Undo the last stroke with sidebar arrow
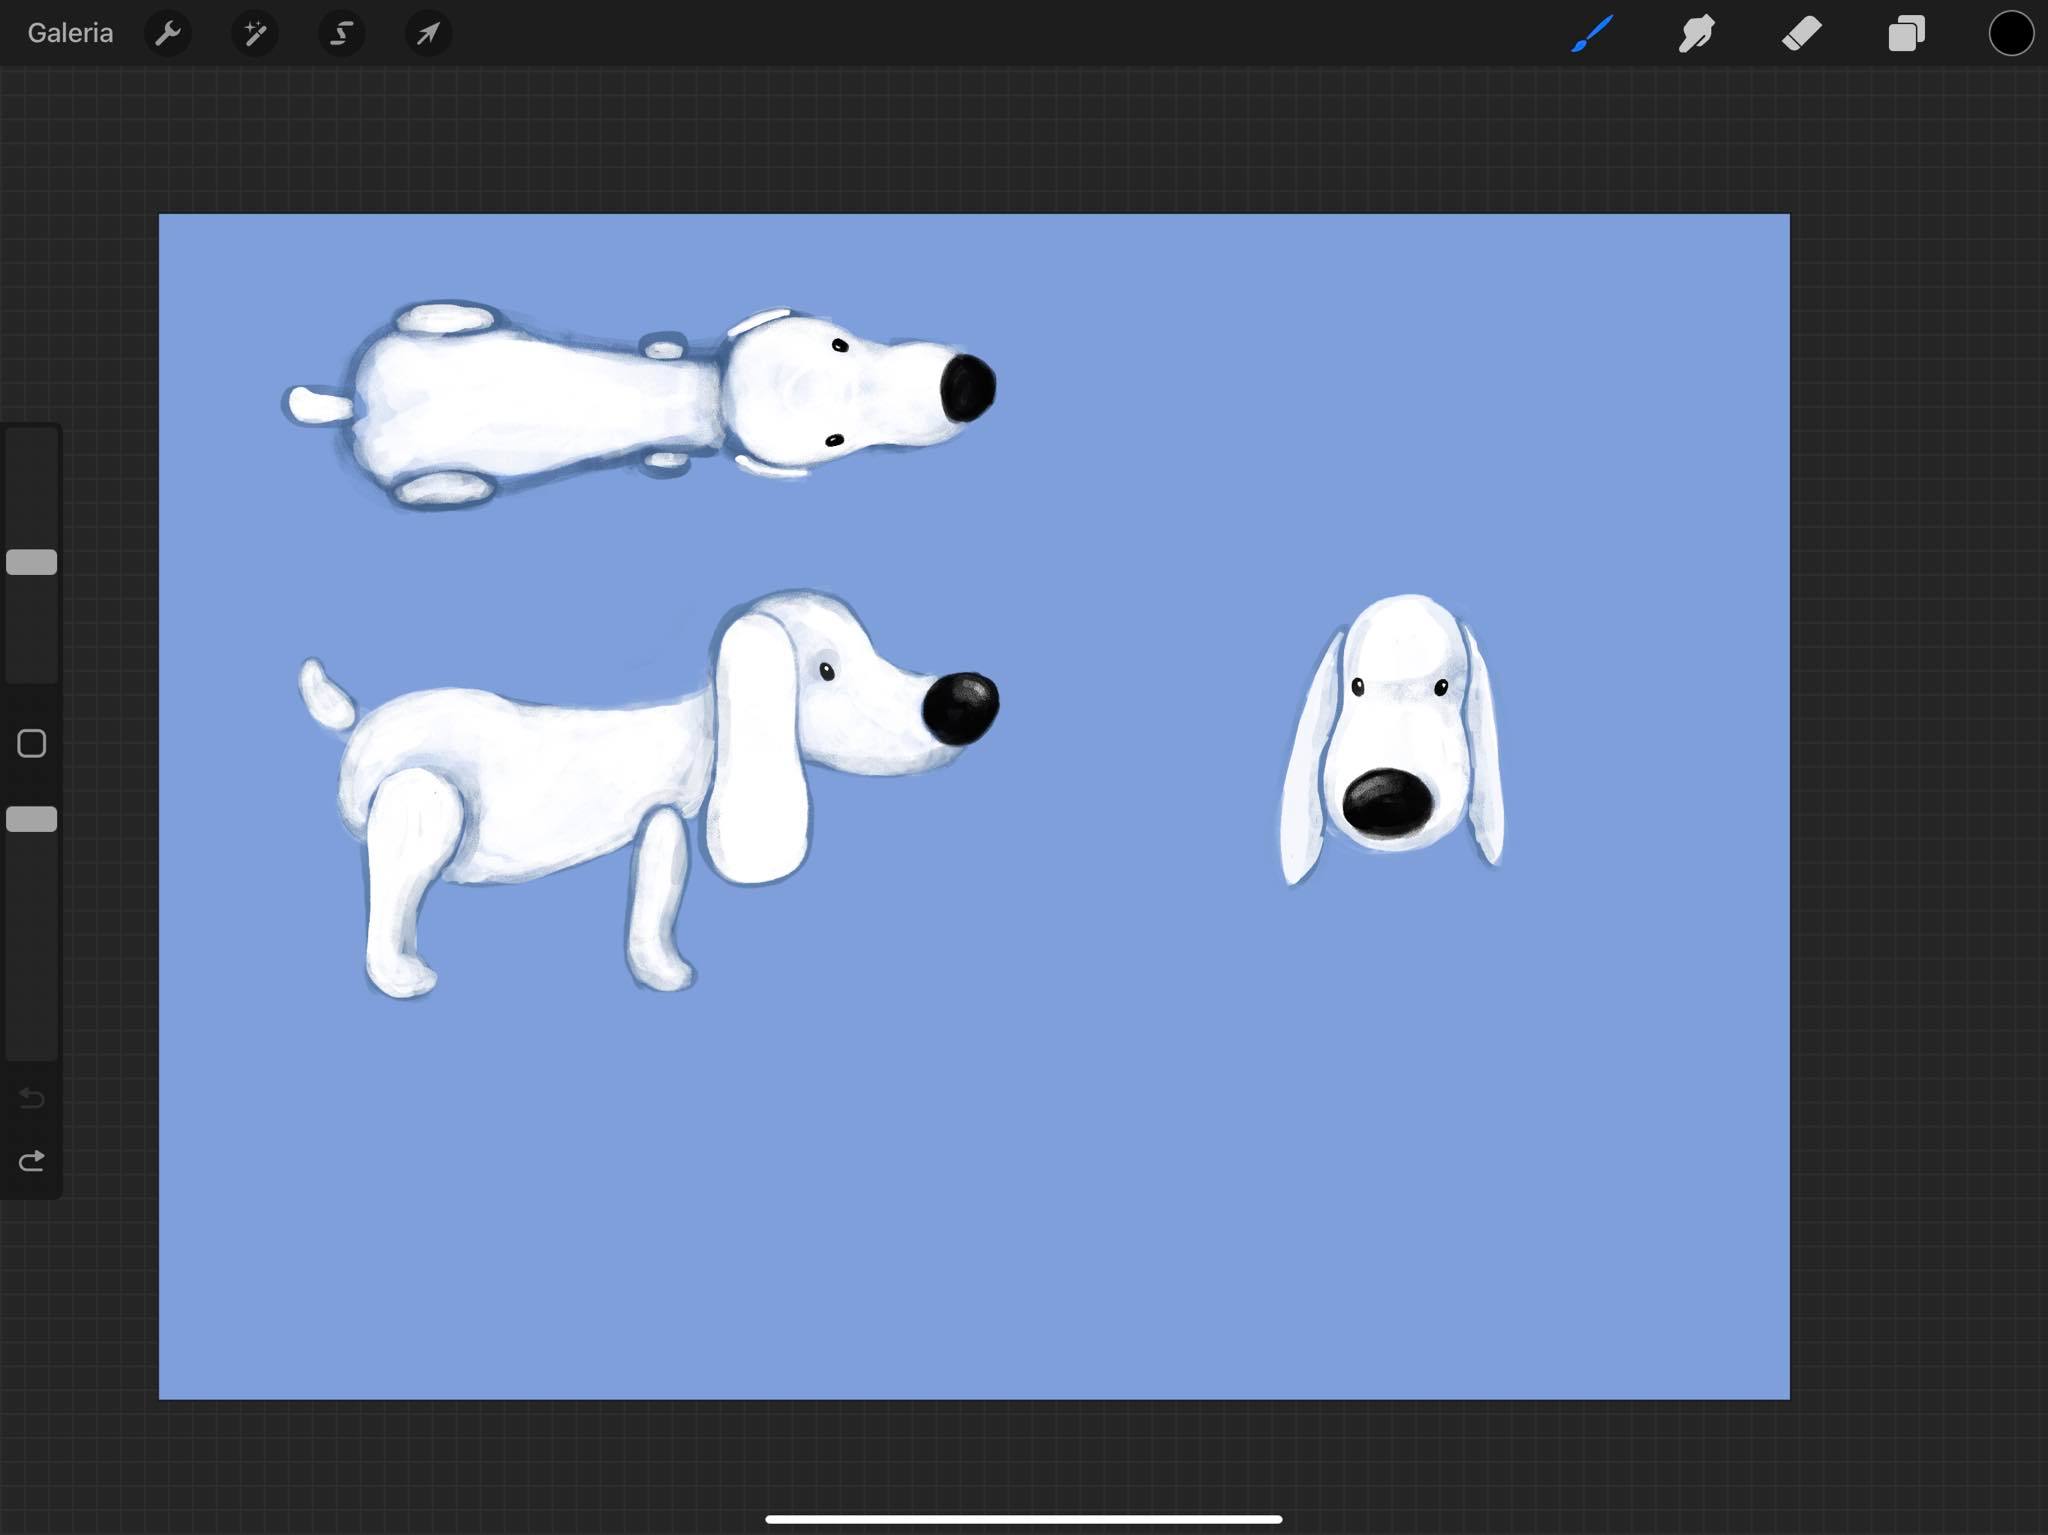Image resolution: width=2048 pixels, height=1535 pixels. point(32,1099)
